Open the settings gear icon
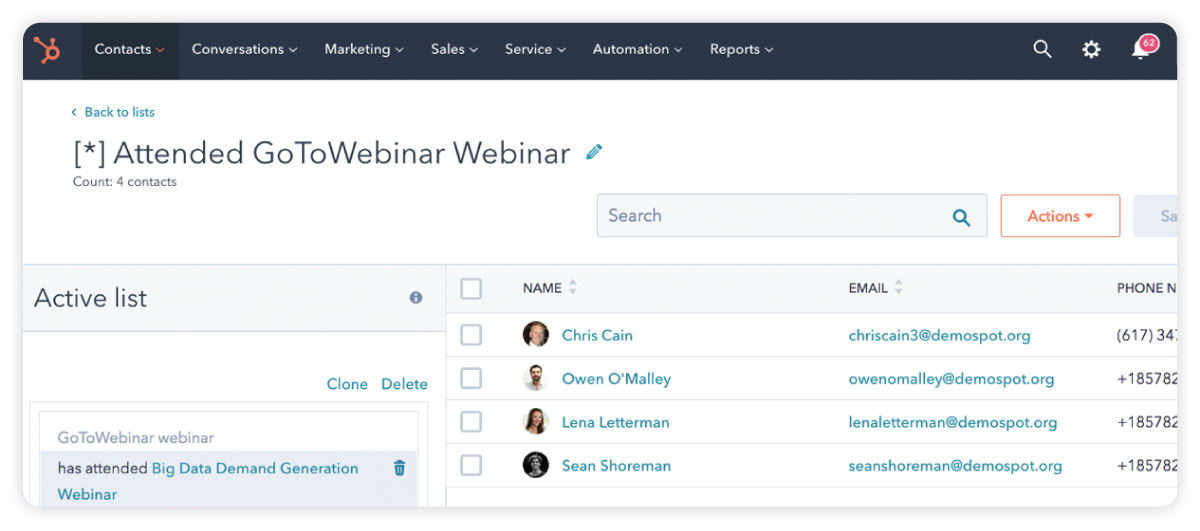 point(1091,49)
